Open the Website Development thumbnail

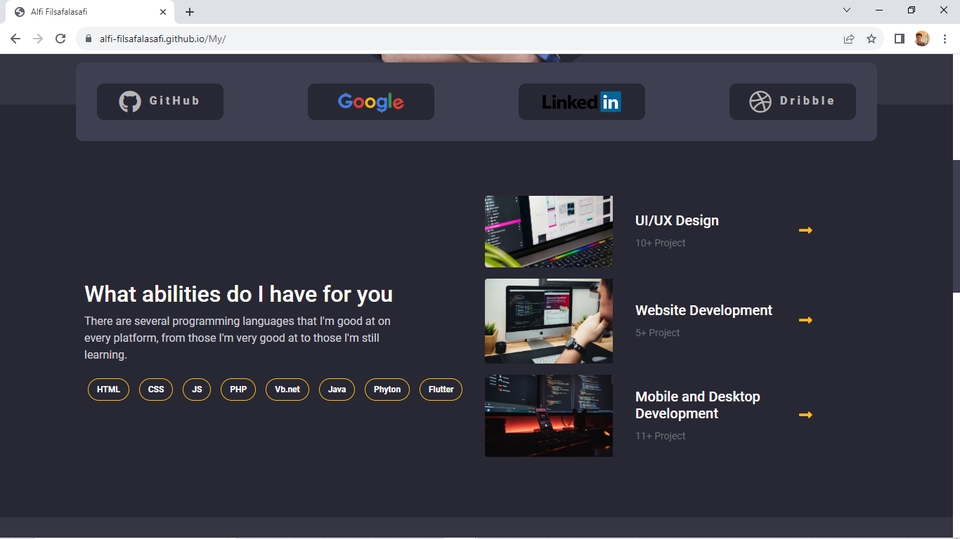coord(549,321)
